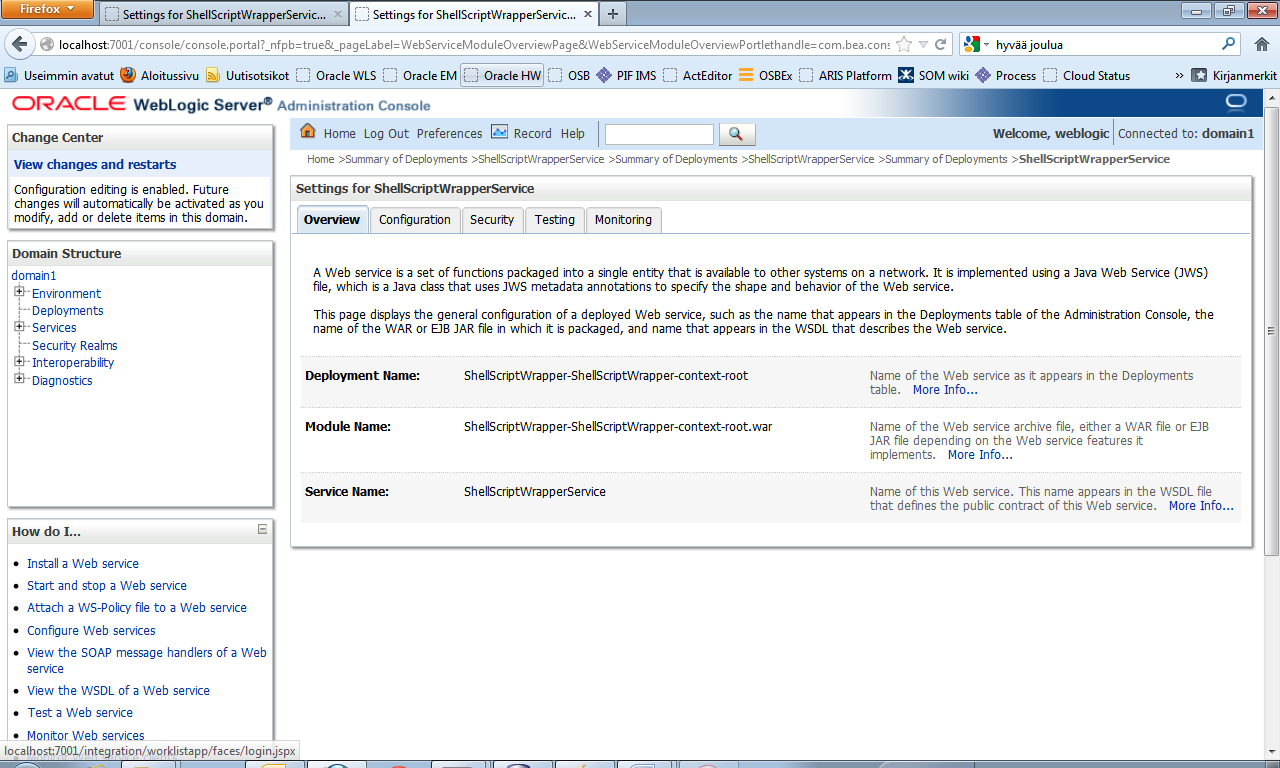Open the Uutisotsikot feed bookmark
Screen dimensions: 1280x768
click(247, 75)
